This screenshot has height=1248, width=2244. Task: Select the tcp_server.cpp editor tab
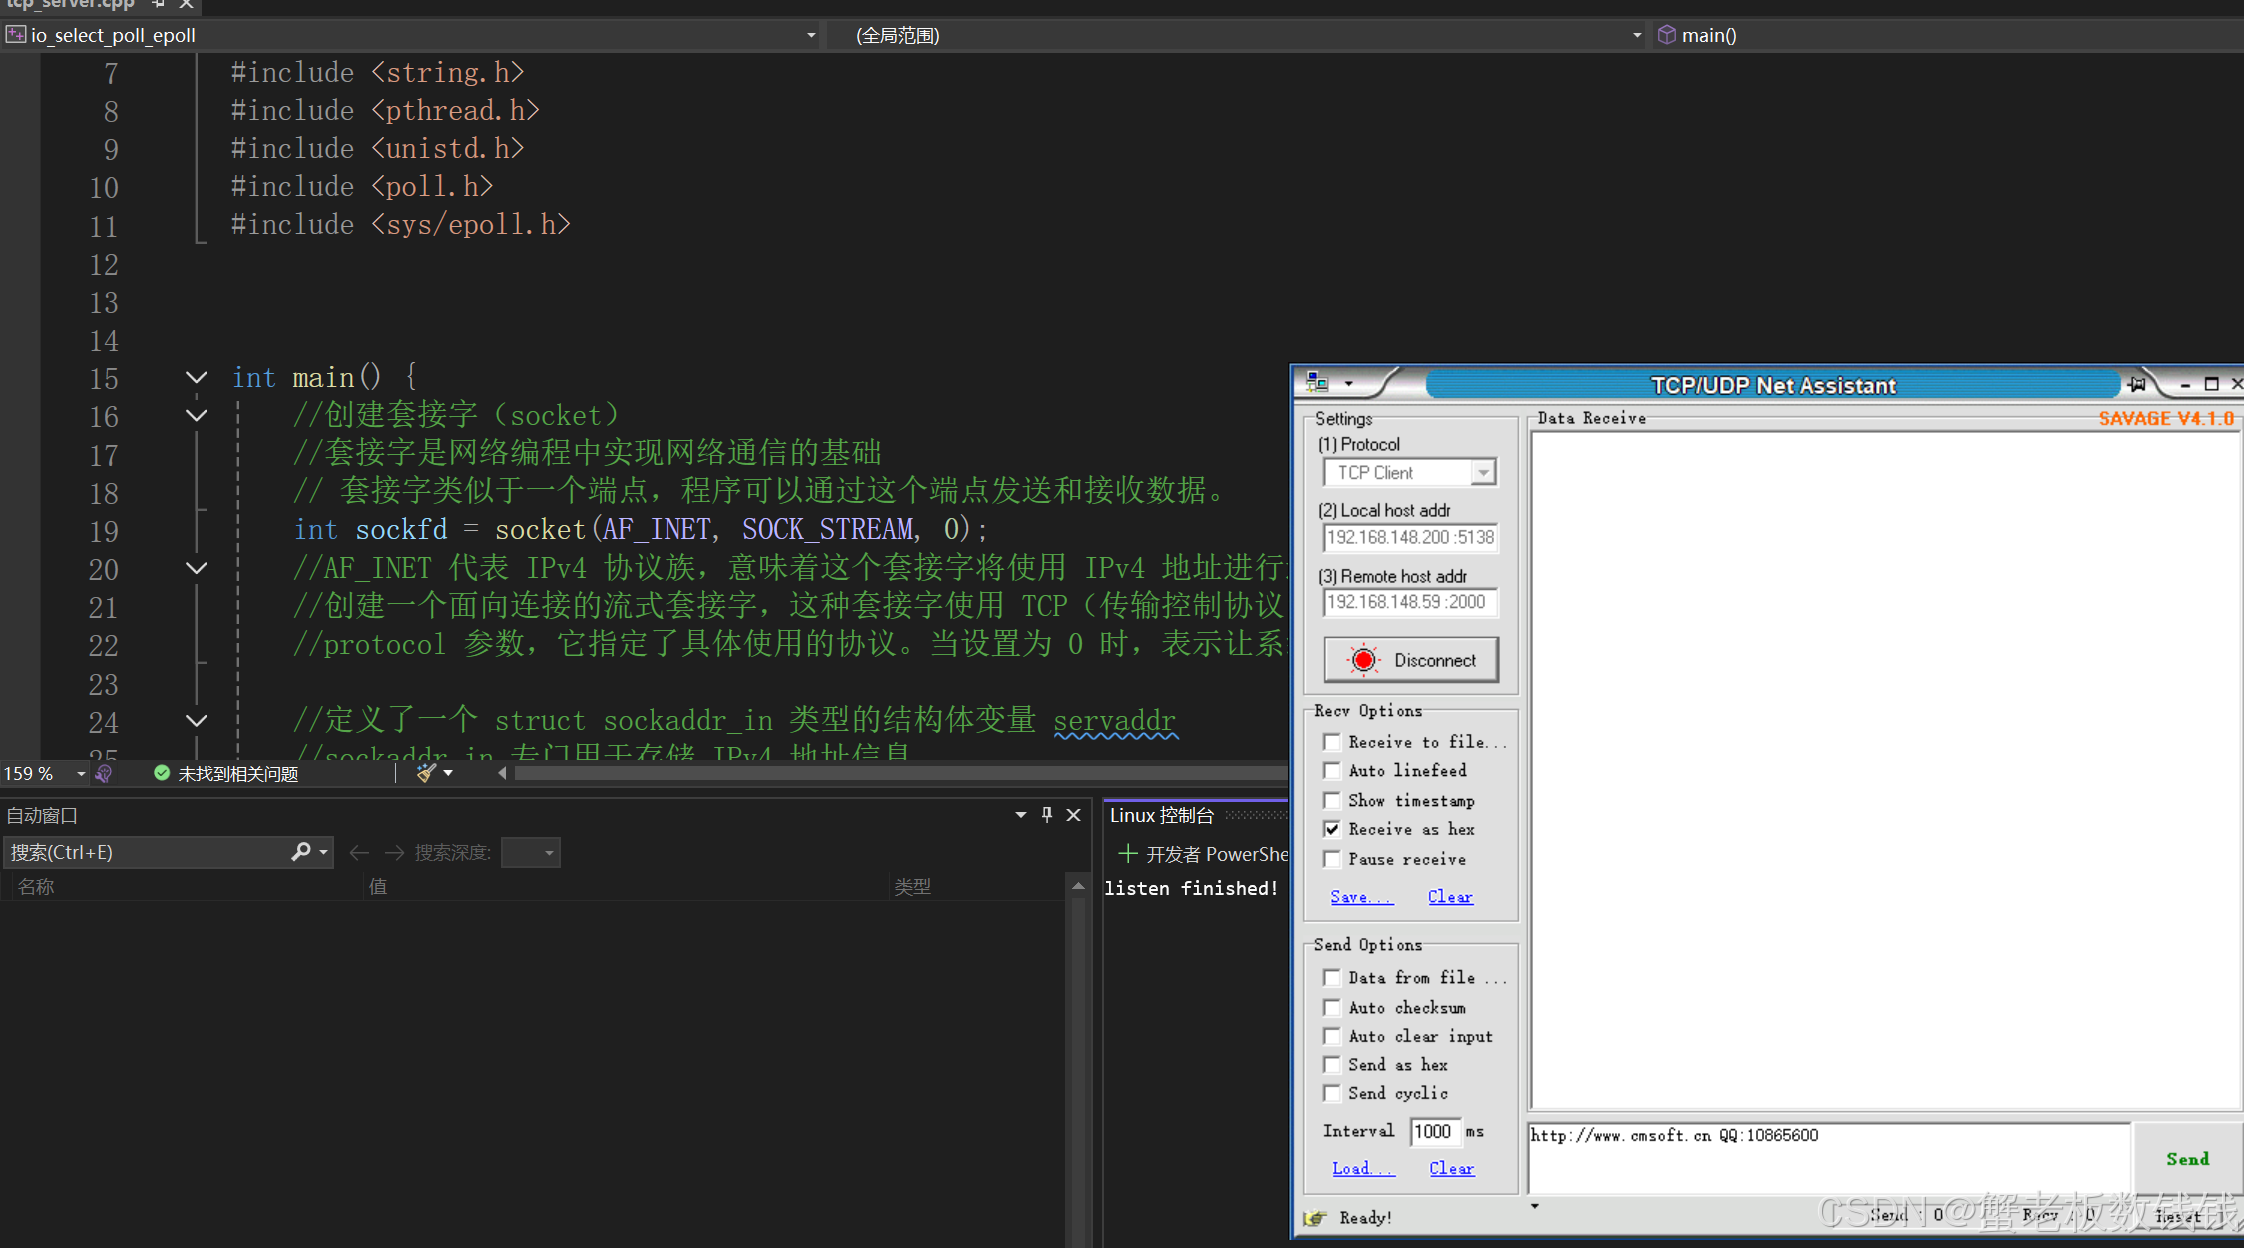(x=70, y=4)
